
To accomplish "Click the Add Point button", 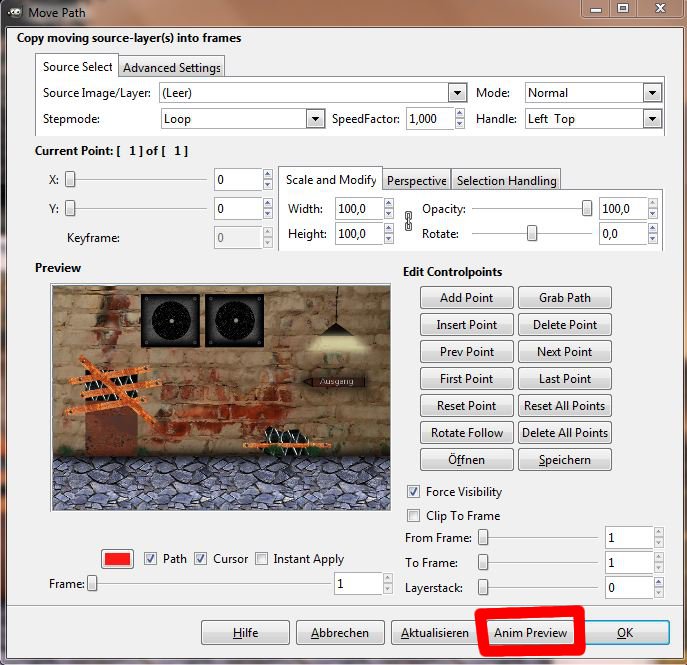I will 467,298.
